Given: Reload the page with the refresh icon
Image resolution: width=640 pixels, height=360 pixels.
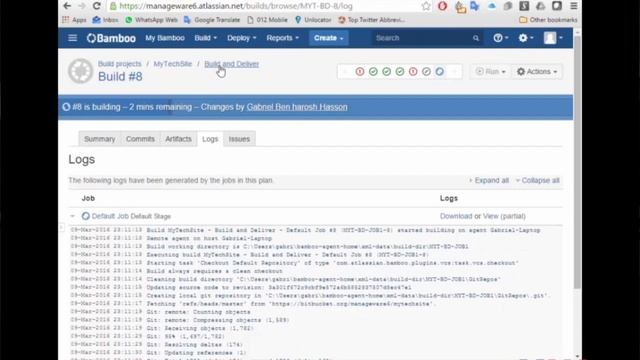Looking at the screenshot, I should [96, 6].
